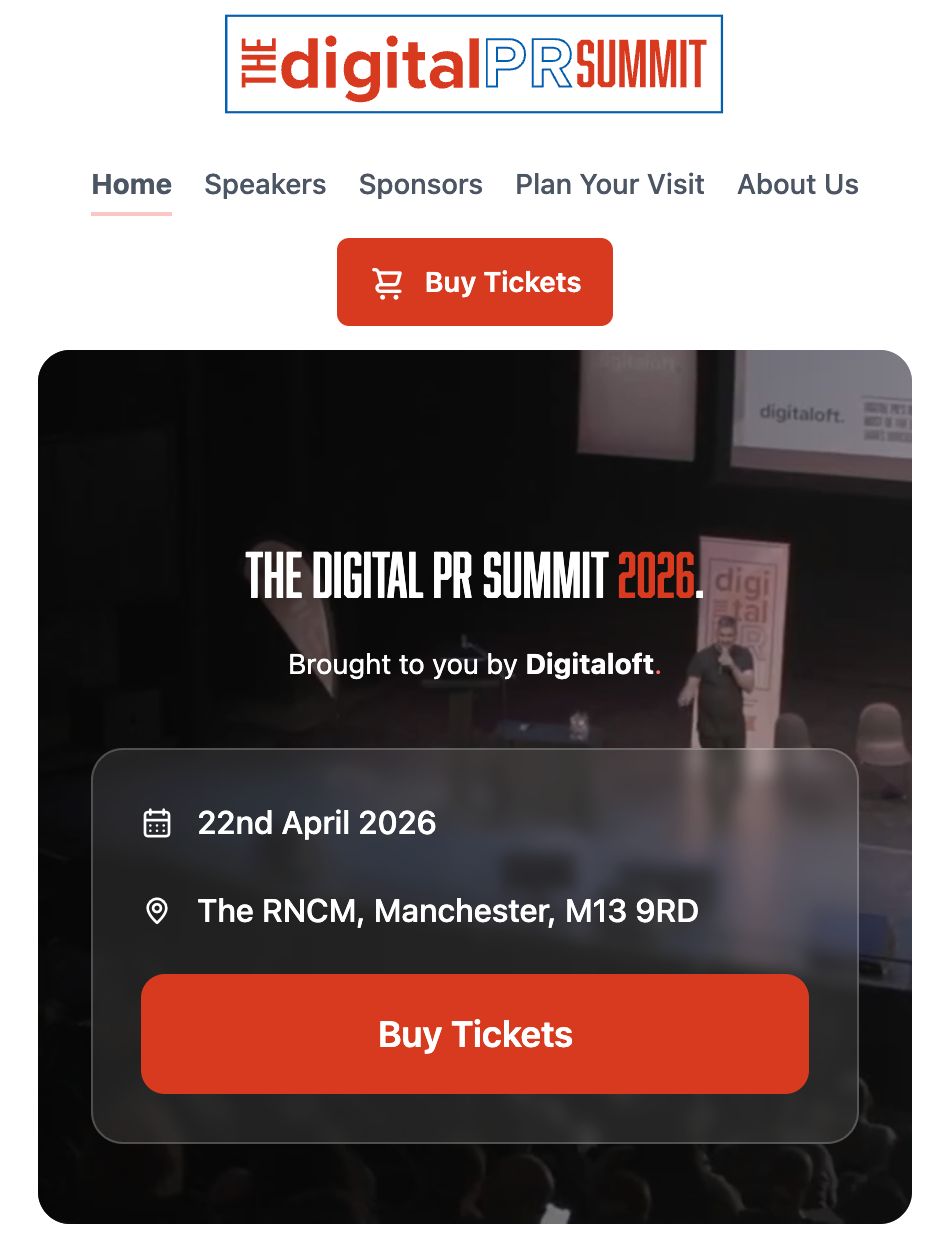
Task: Click the Digital PR Summit logo
Action: [474, 64]
